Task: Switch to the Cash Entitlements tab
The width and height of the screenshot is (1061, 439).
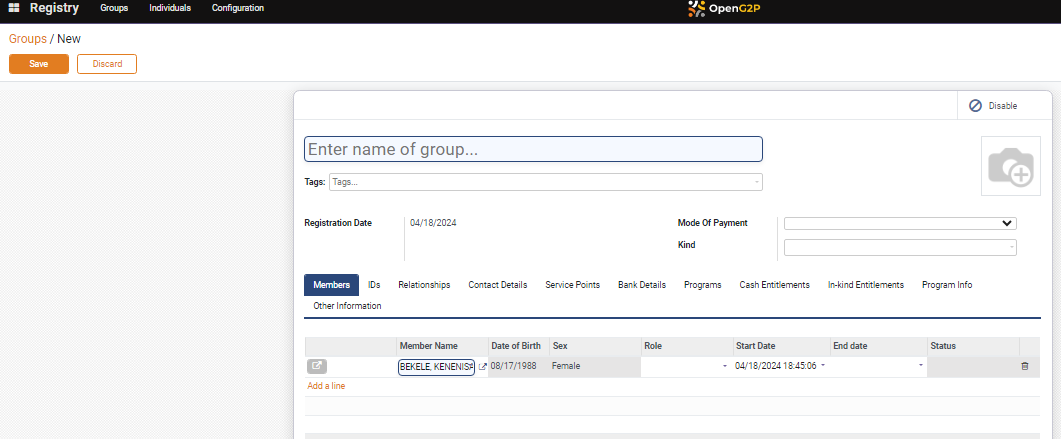Action: [x=774, y=285]
